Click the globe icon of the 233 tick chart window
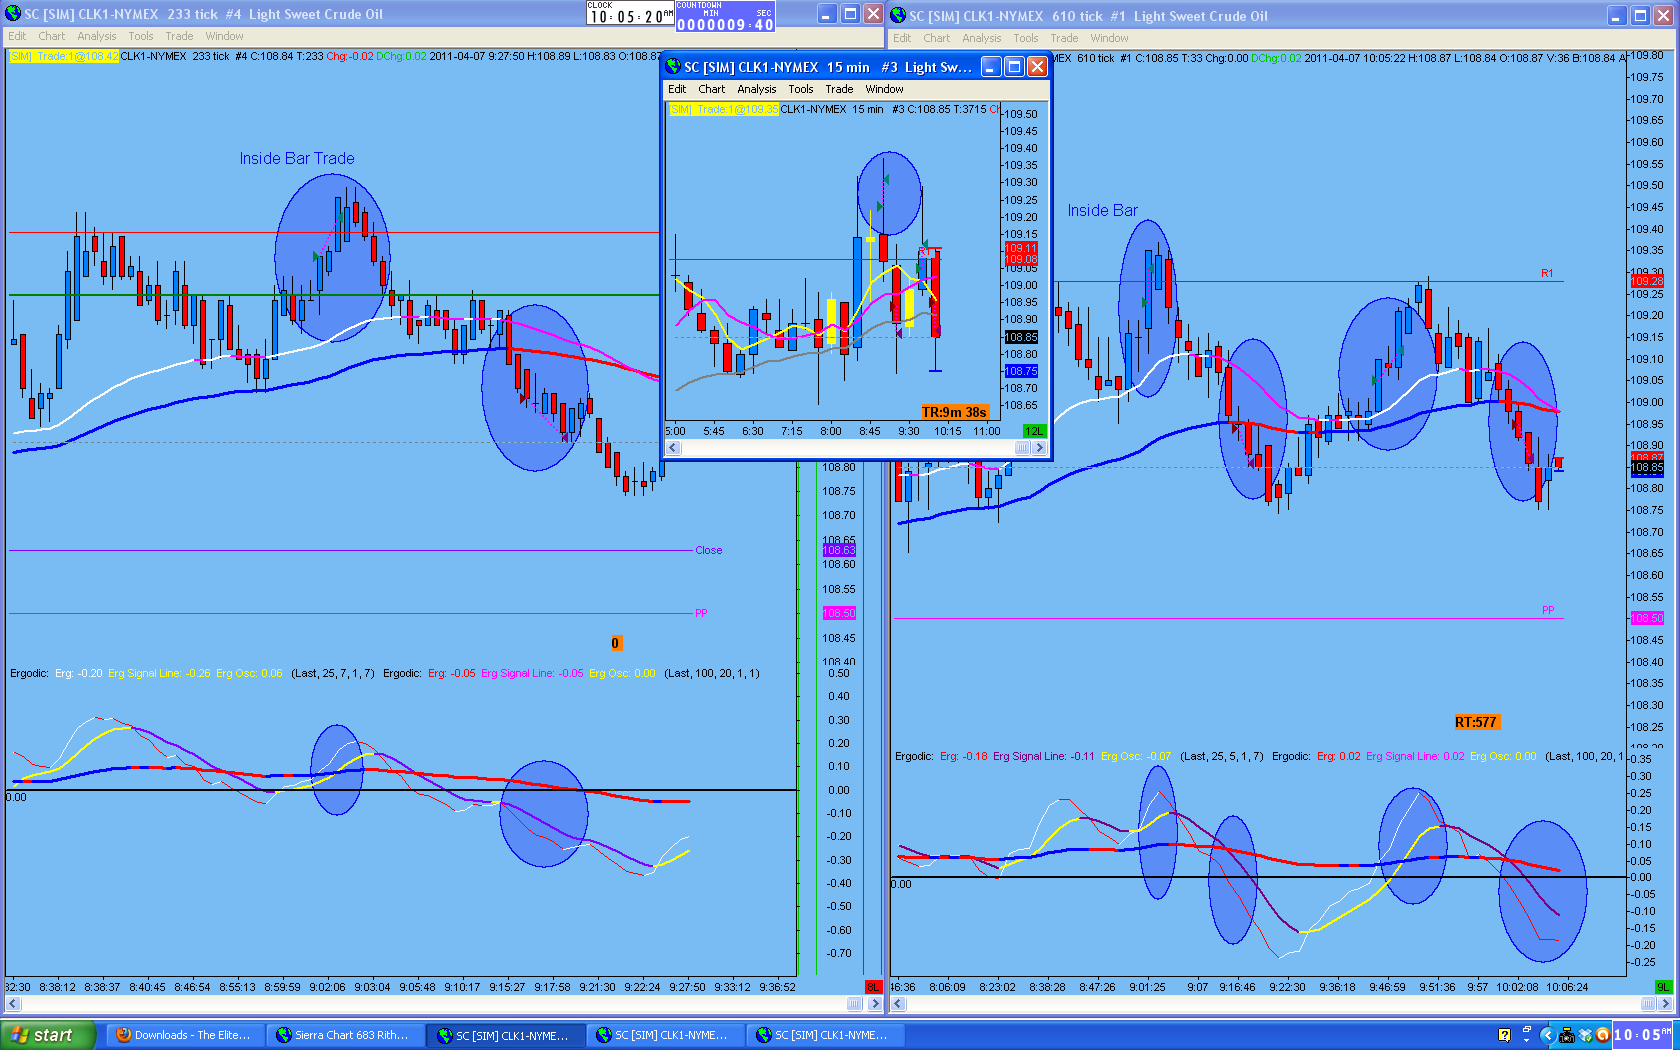The width and height of the screenshot is (1680, 1050). pyautogui.click(x=13, y=14)
